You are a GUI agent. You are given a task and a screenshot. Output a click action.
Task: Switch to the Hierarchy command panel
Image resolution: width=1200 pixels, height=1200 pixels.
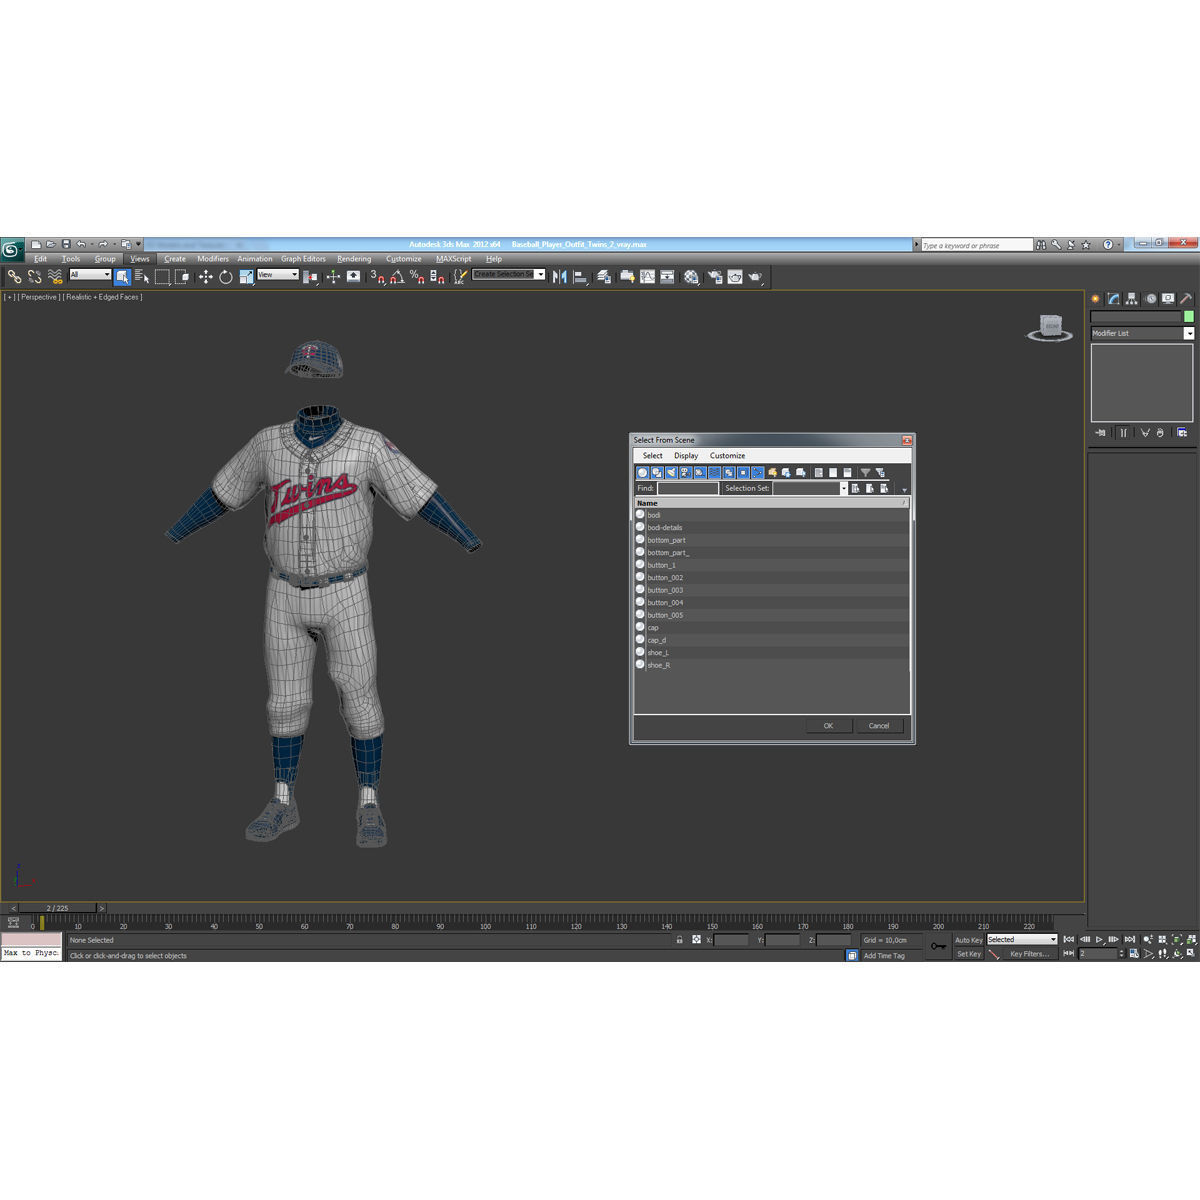coord(1131,299)
